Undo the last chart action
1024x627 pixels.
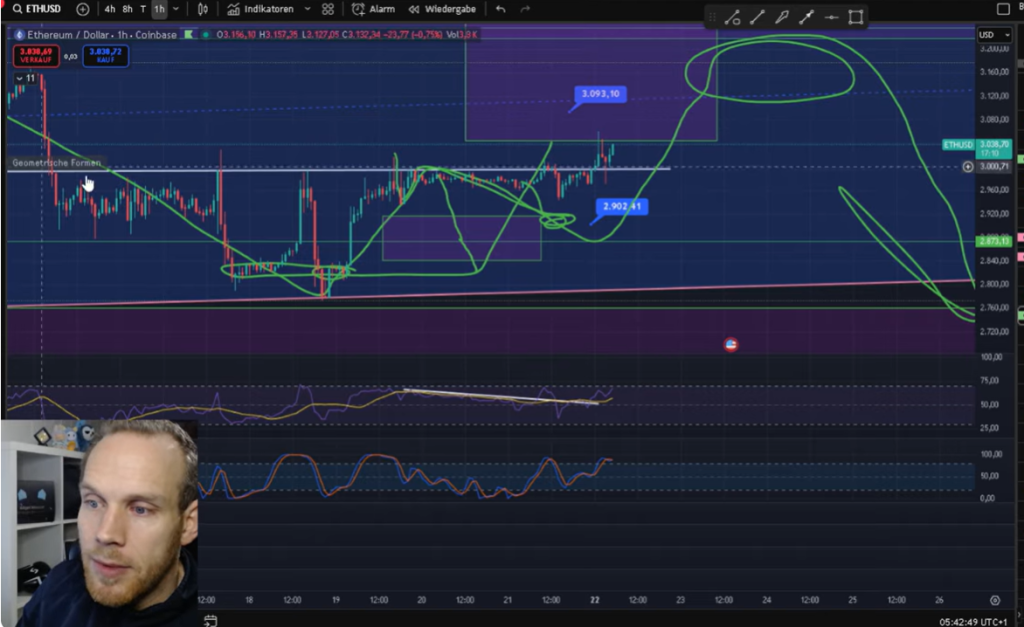pyautogui.click(x=501, y=9)
